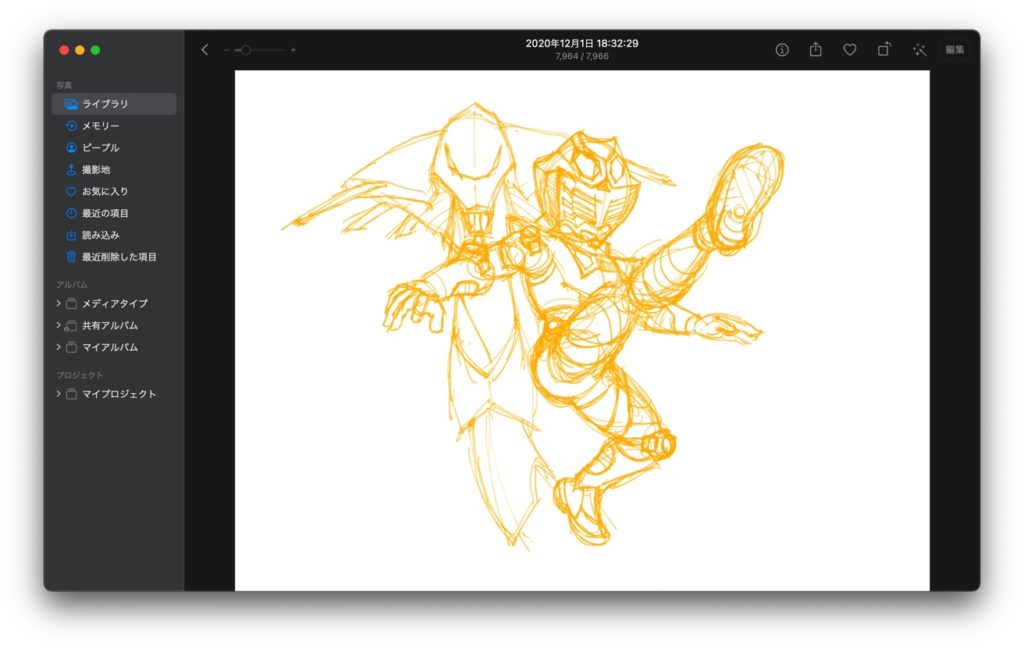
Task: Select ライブラリ in the sidebar
Action: click(114, 104)
